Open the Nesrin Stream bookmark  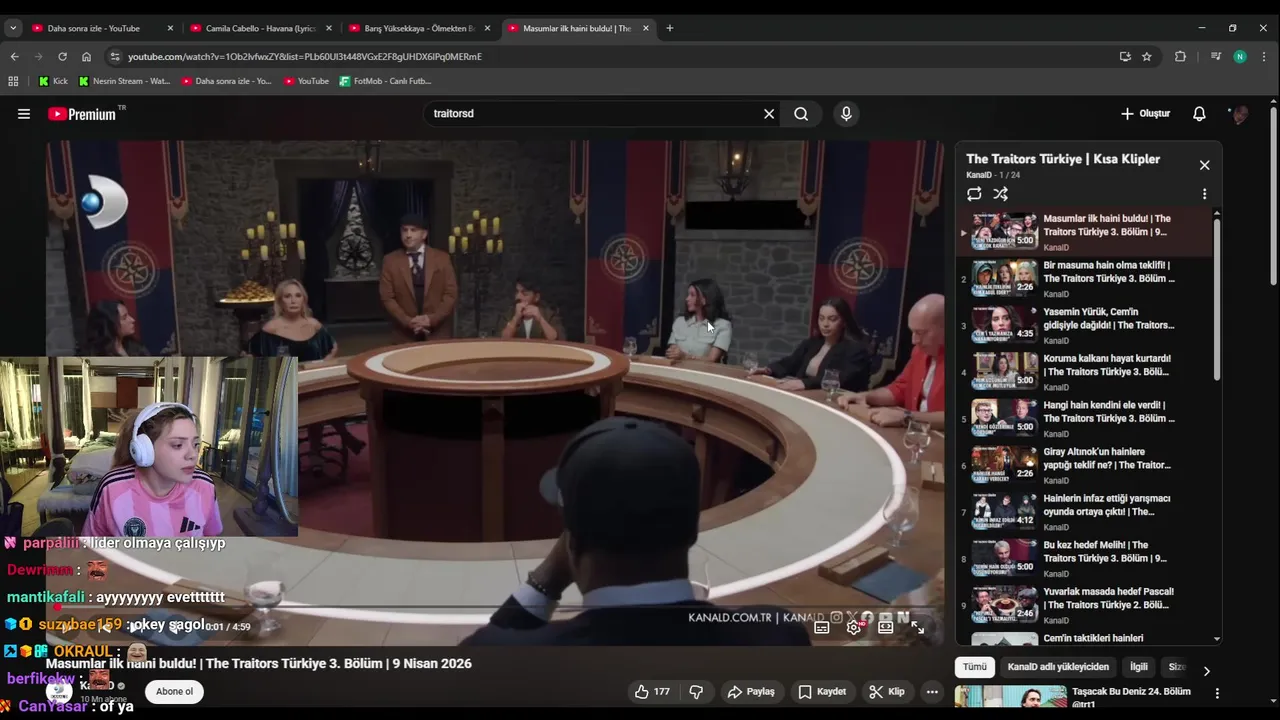pos(125,81)
